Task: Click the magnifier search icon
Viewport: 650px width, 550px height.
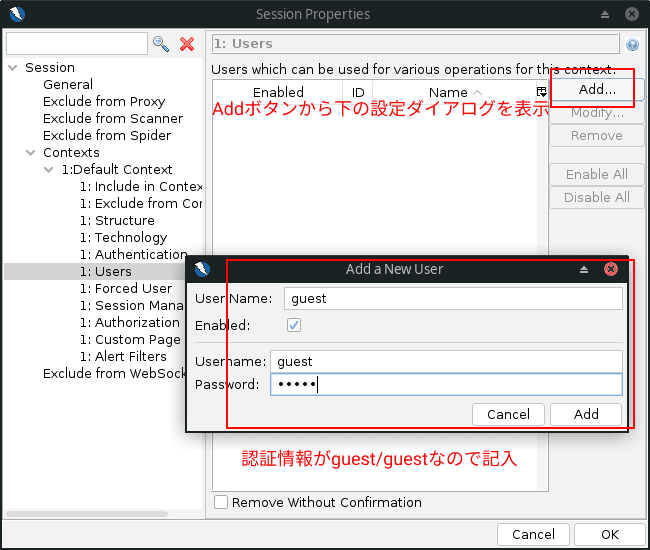Action: (161, 44)
